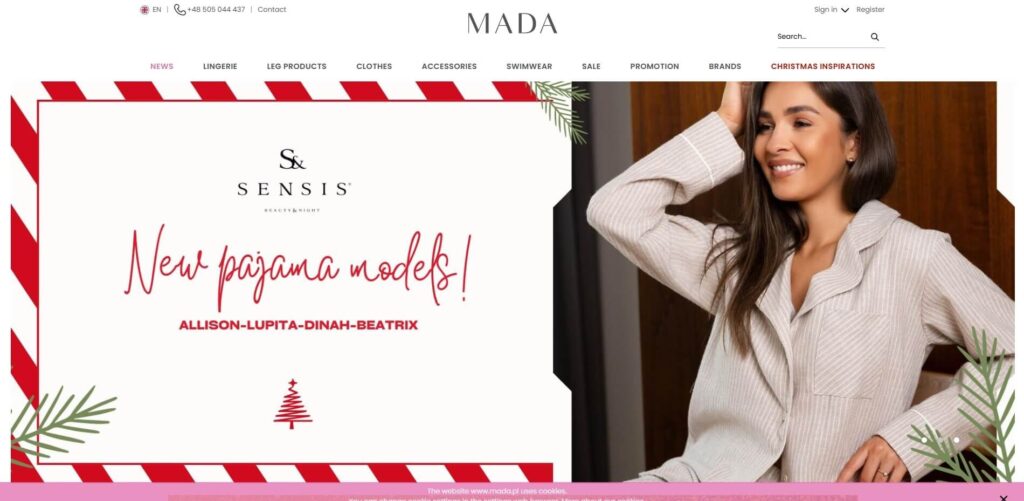Click the English flag language icon

point(144,10)
